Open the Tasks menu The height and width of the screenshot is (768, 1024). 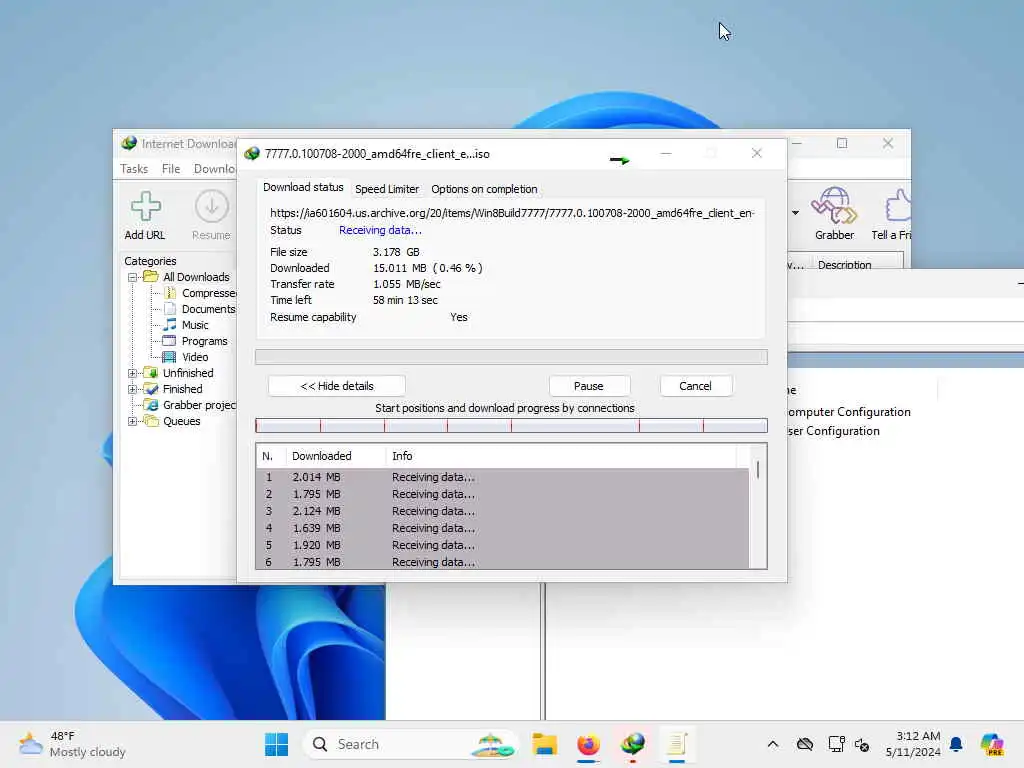[x=134, y=168]
